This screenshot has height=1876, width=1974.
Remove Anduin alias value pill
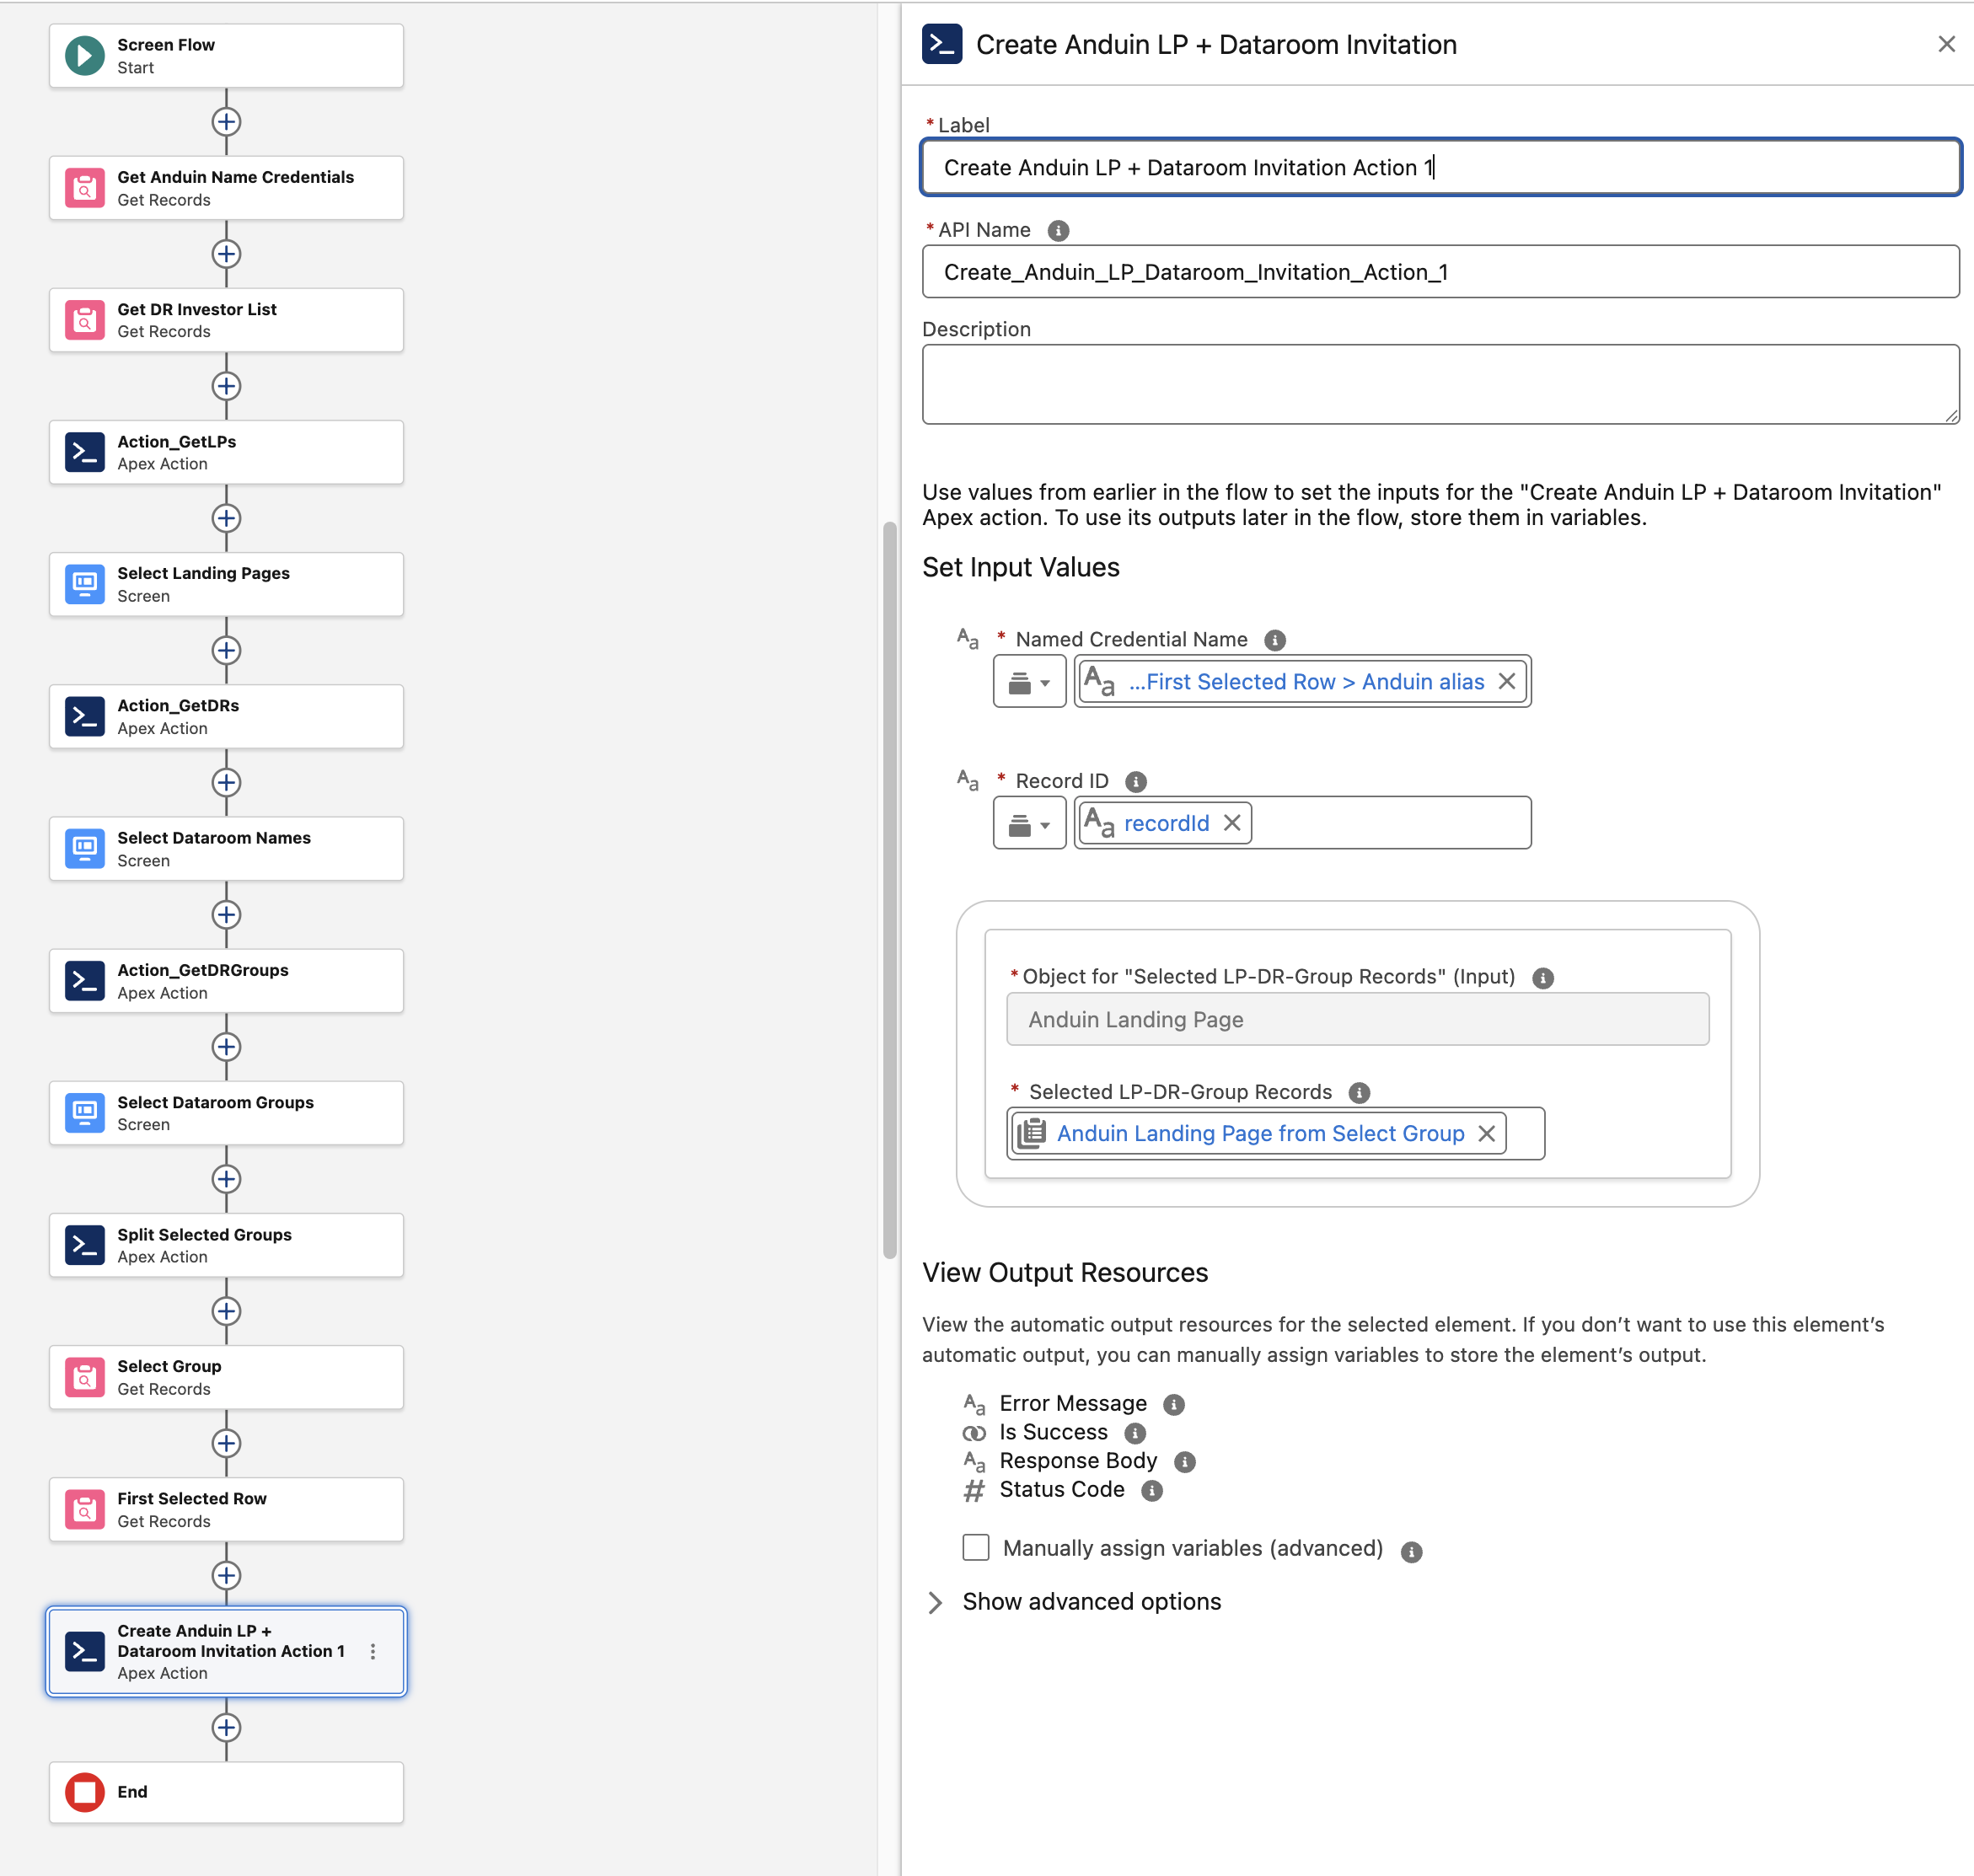coord(1506,681)
